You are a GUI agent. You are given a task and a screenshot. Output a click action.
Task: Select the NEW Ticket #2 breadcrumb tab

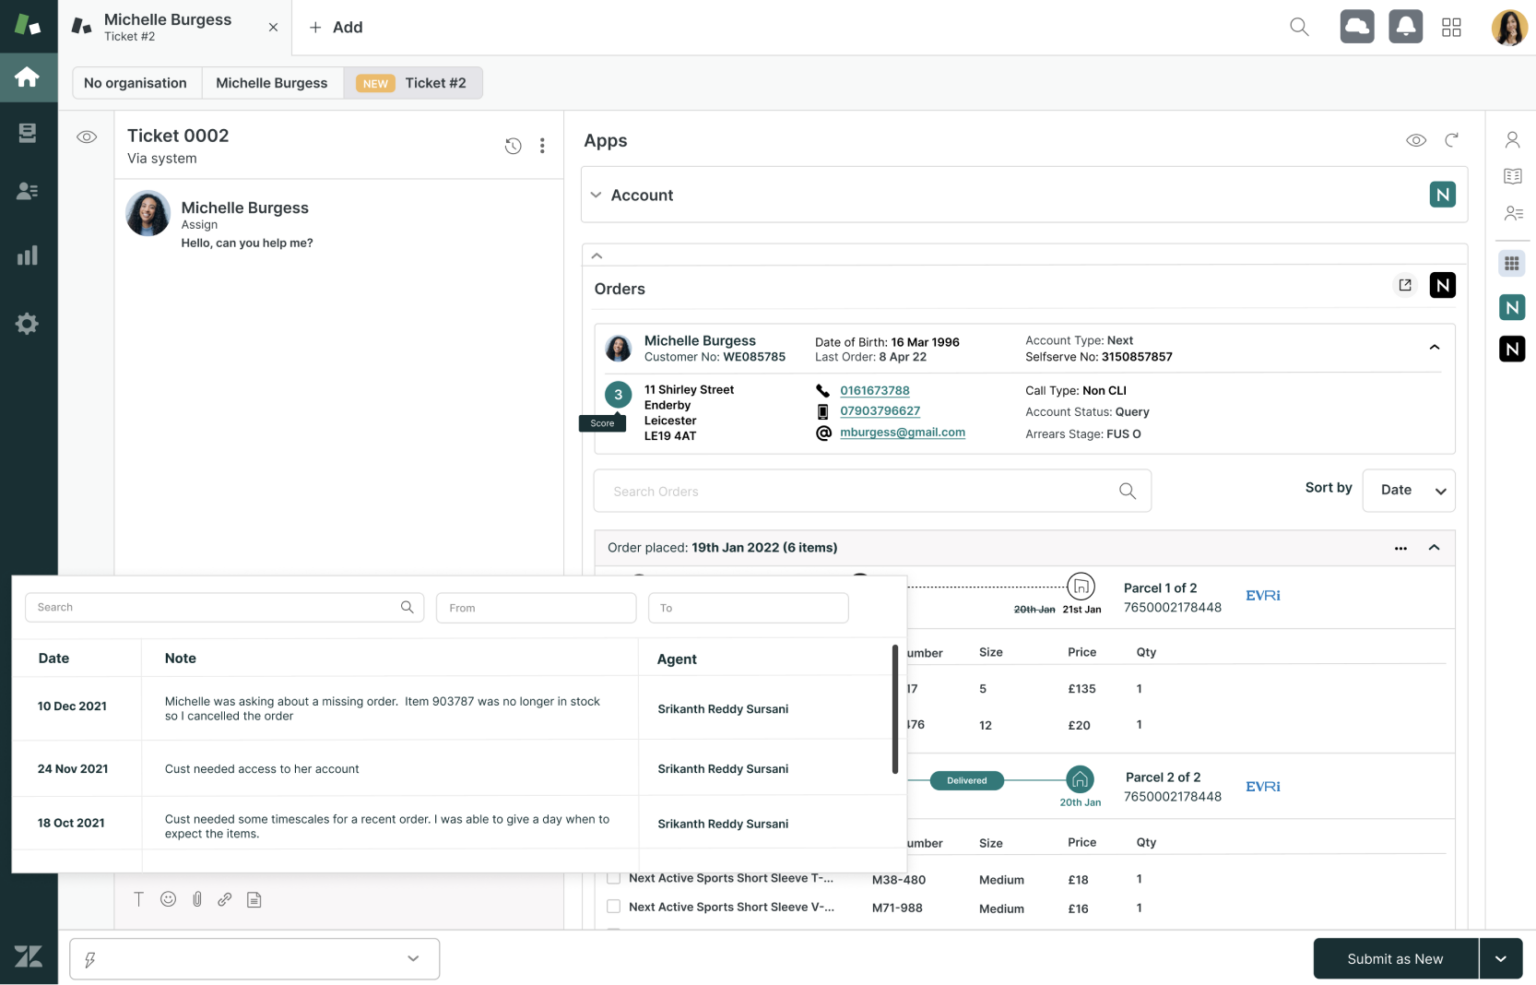point(412,83)
